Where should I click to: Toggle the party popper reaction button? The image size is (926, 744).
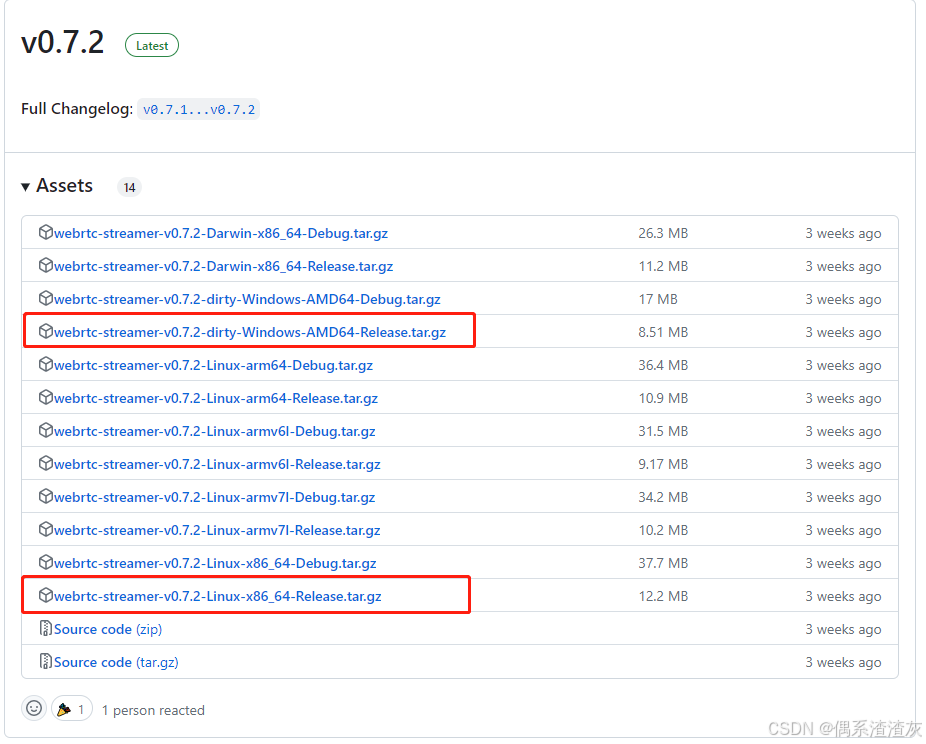point(71,709)
